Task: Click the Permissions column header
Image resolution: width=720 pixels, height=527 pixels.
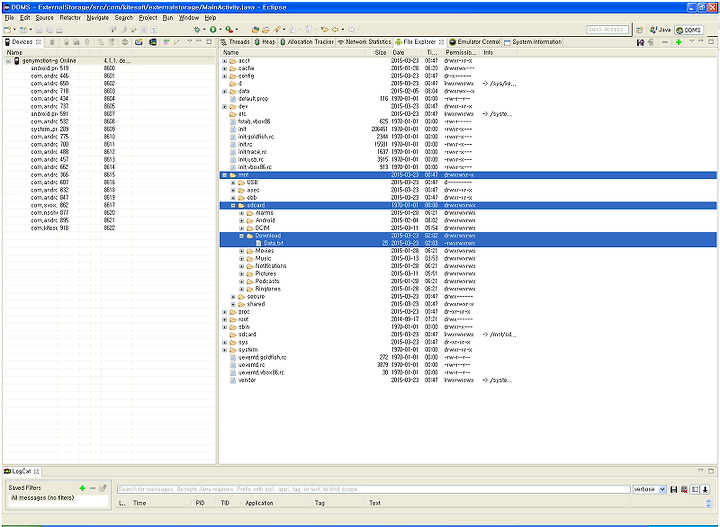Action: 461,53
